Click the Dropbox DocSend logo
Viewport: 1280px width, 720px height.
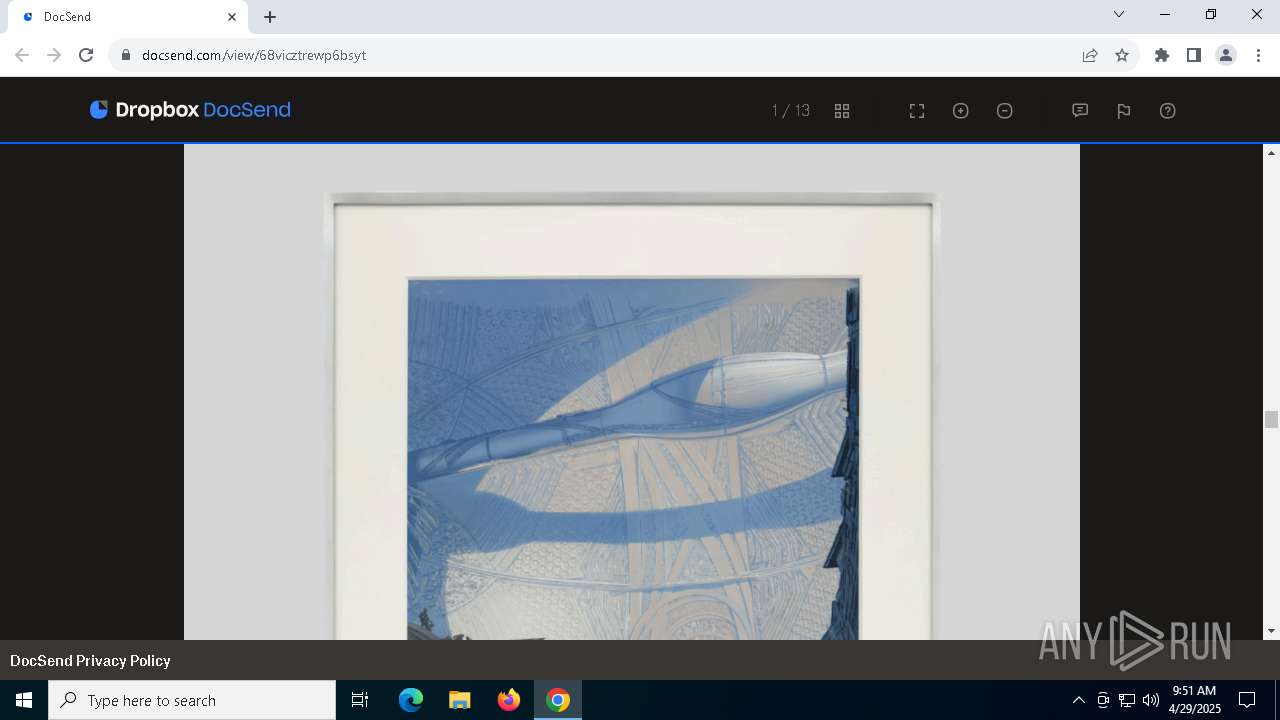point(190,110)
